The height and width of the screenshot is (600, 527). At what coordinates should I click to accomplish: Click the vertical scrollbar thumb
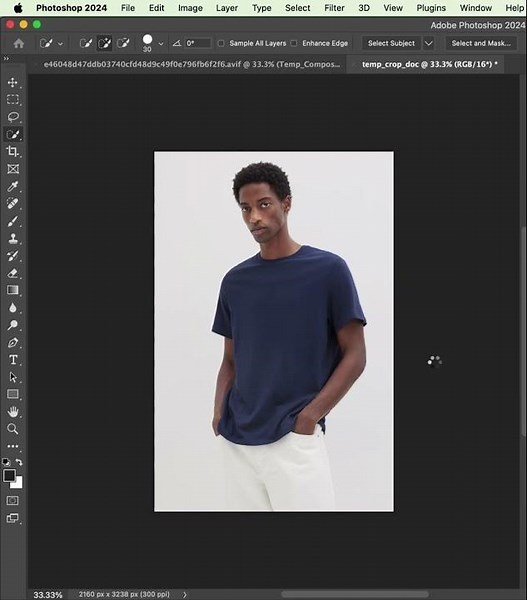click(524, 331)
